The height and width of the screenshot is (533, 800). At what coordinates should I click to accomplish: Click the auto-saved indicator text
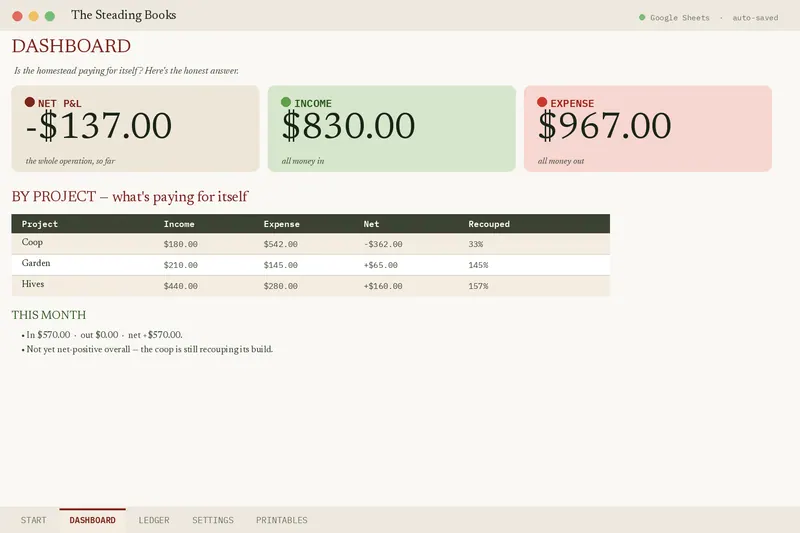click(x=755, y=18)
